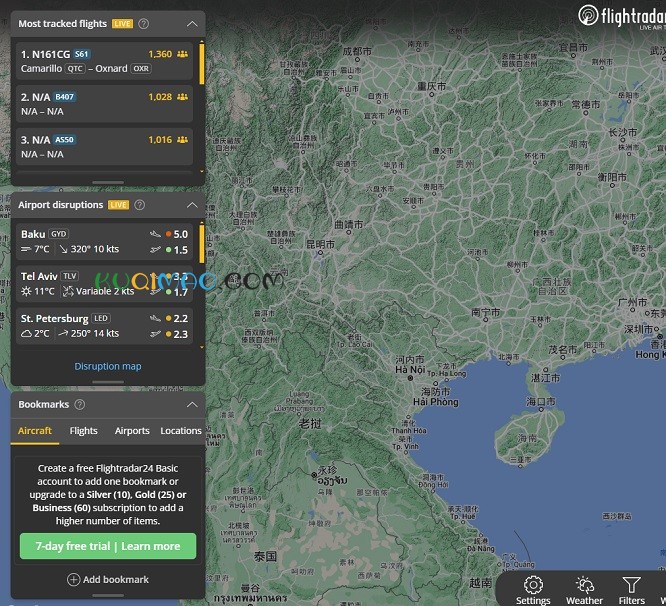
Task: Click viewers icon next to 1,028
Action: pos(182,97)
